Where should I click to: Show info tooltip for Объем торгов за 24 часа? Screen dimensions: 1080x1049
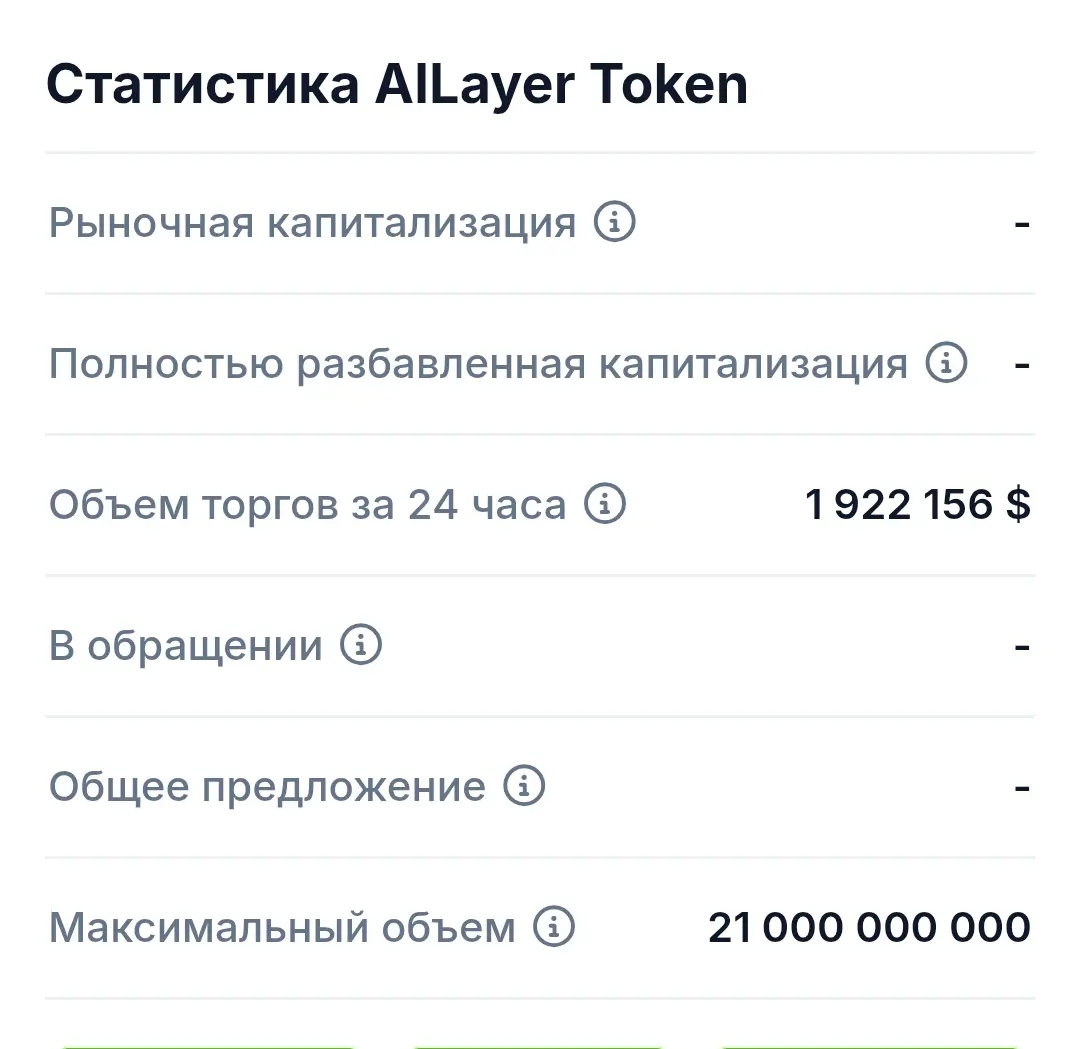coord(605,503)
